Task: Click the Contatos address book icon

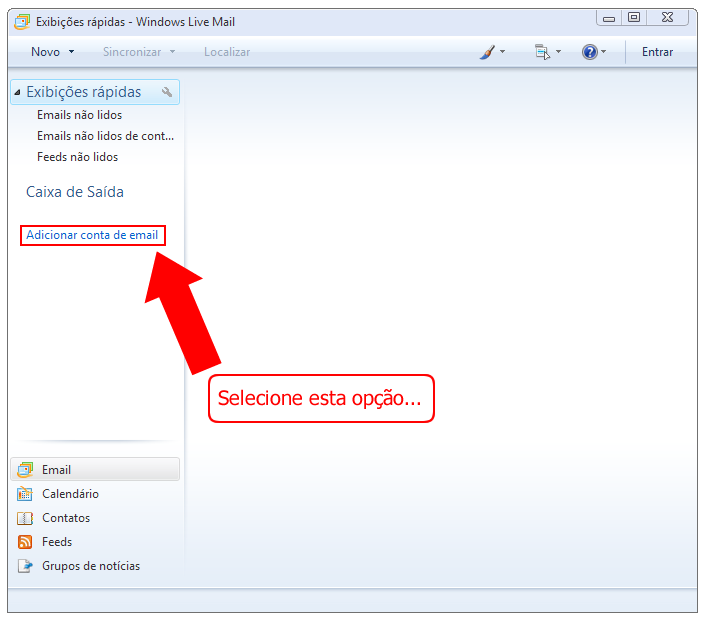Action: (x=25, y=518)
